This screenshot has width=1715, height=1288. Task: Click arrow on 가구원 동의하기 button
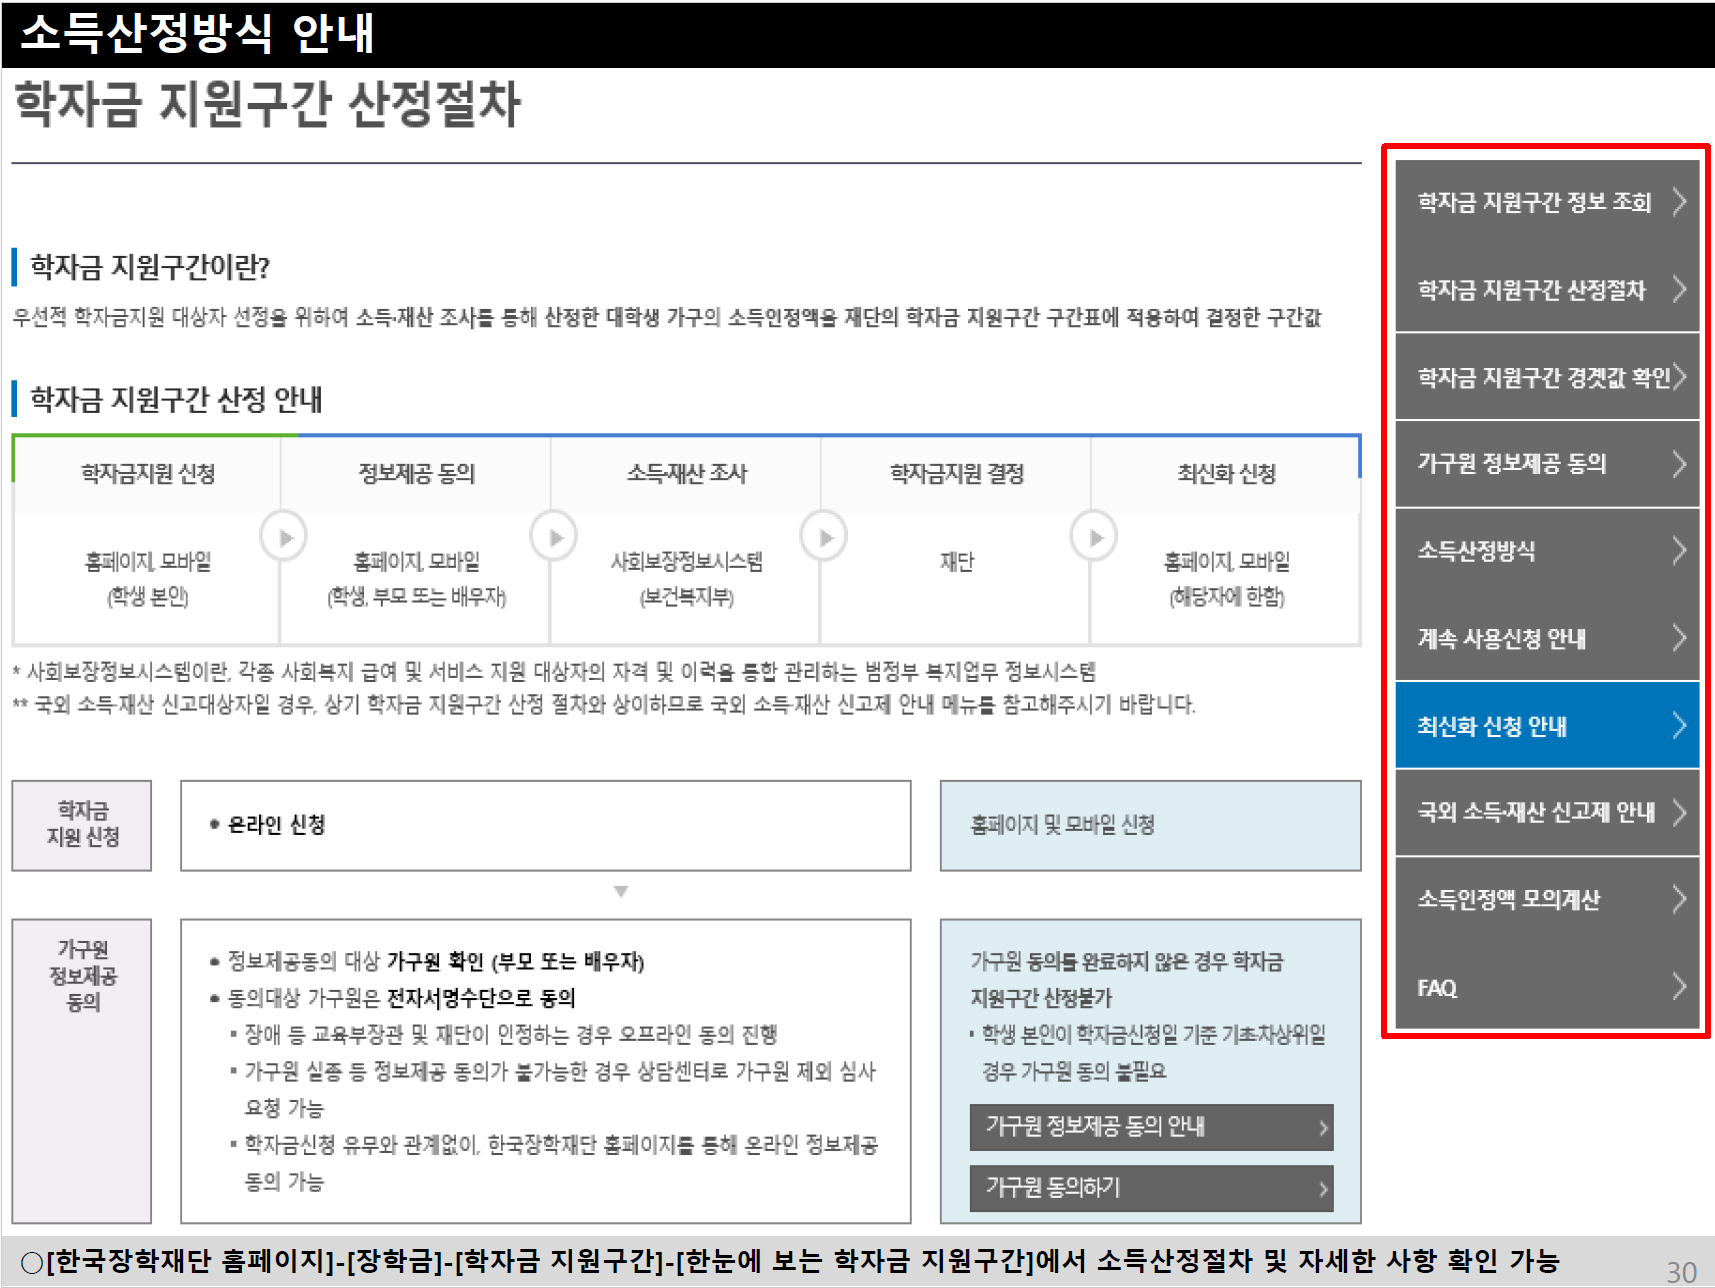tap(1323, 1189)
